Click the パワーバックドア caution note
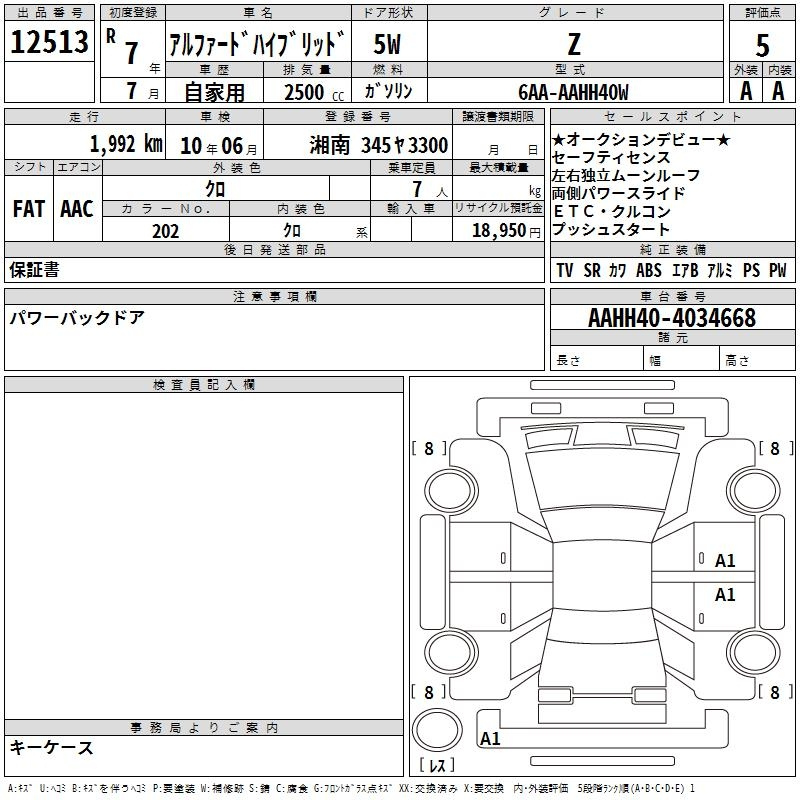 [x=77, y=318]
